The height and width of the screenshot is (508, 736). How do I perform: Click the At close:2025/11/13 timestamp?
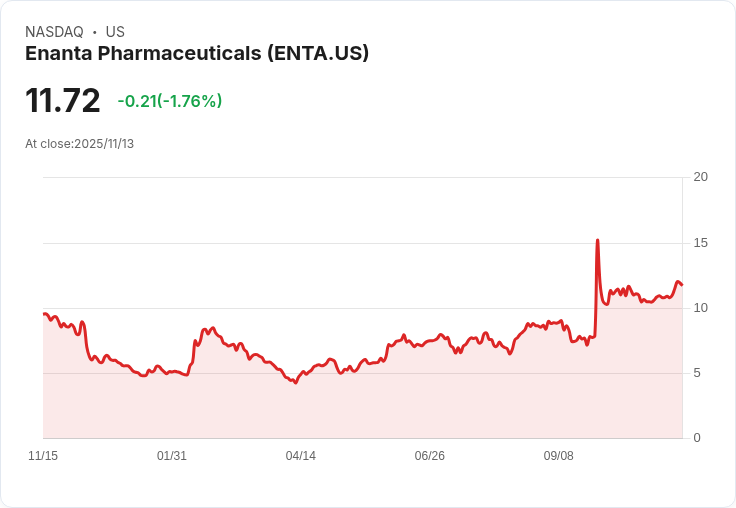click(x=79, y=144)
